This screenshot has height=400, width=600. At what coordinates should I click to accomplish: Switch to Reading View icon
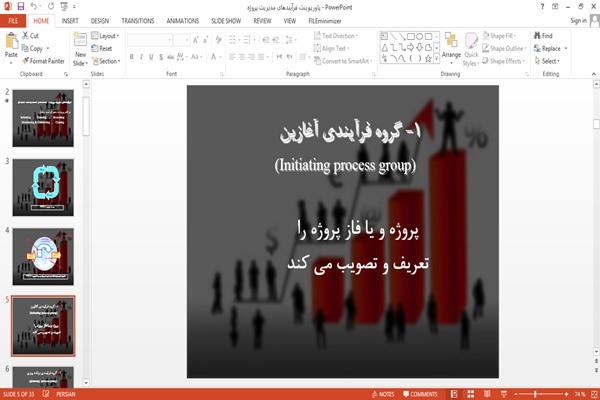pos(487,394)
